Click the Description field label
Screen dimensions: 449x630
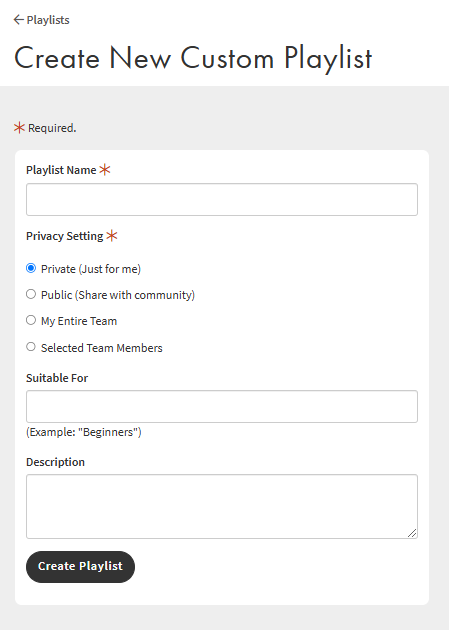point(55,462)
